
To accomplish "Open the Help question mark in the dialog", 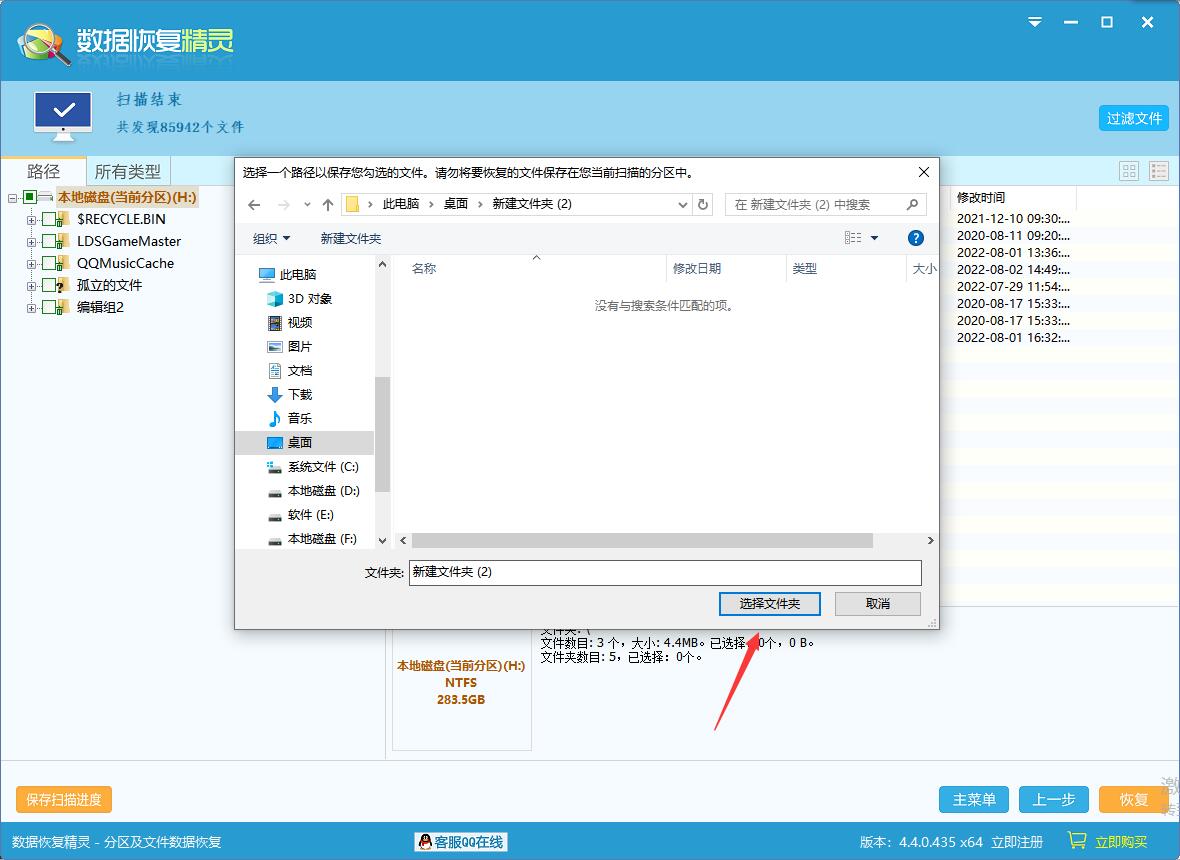I will (x=917, y=238).
